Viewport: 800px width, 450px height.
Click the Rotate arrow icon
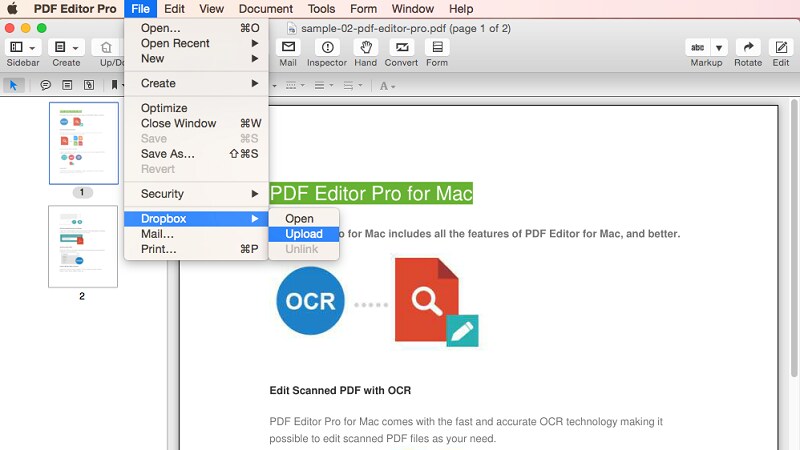tap(748, 47)
